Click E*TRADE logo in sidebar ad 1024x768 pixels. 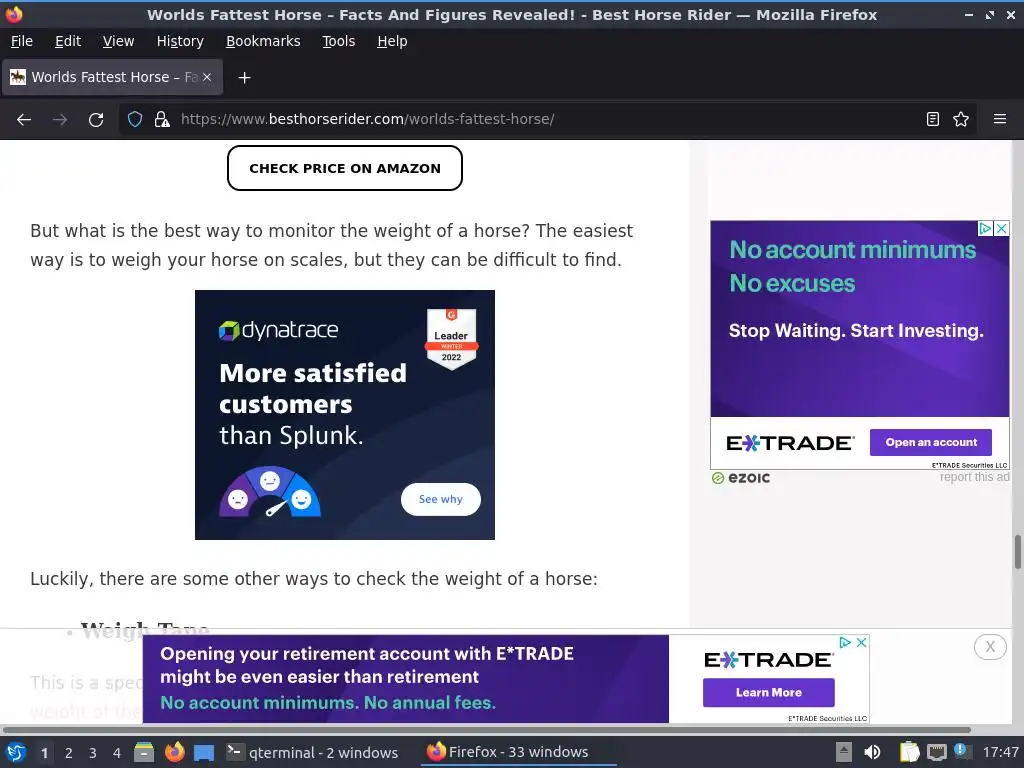(790, 443)
